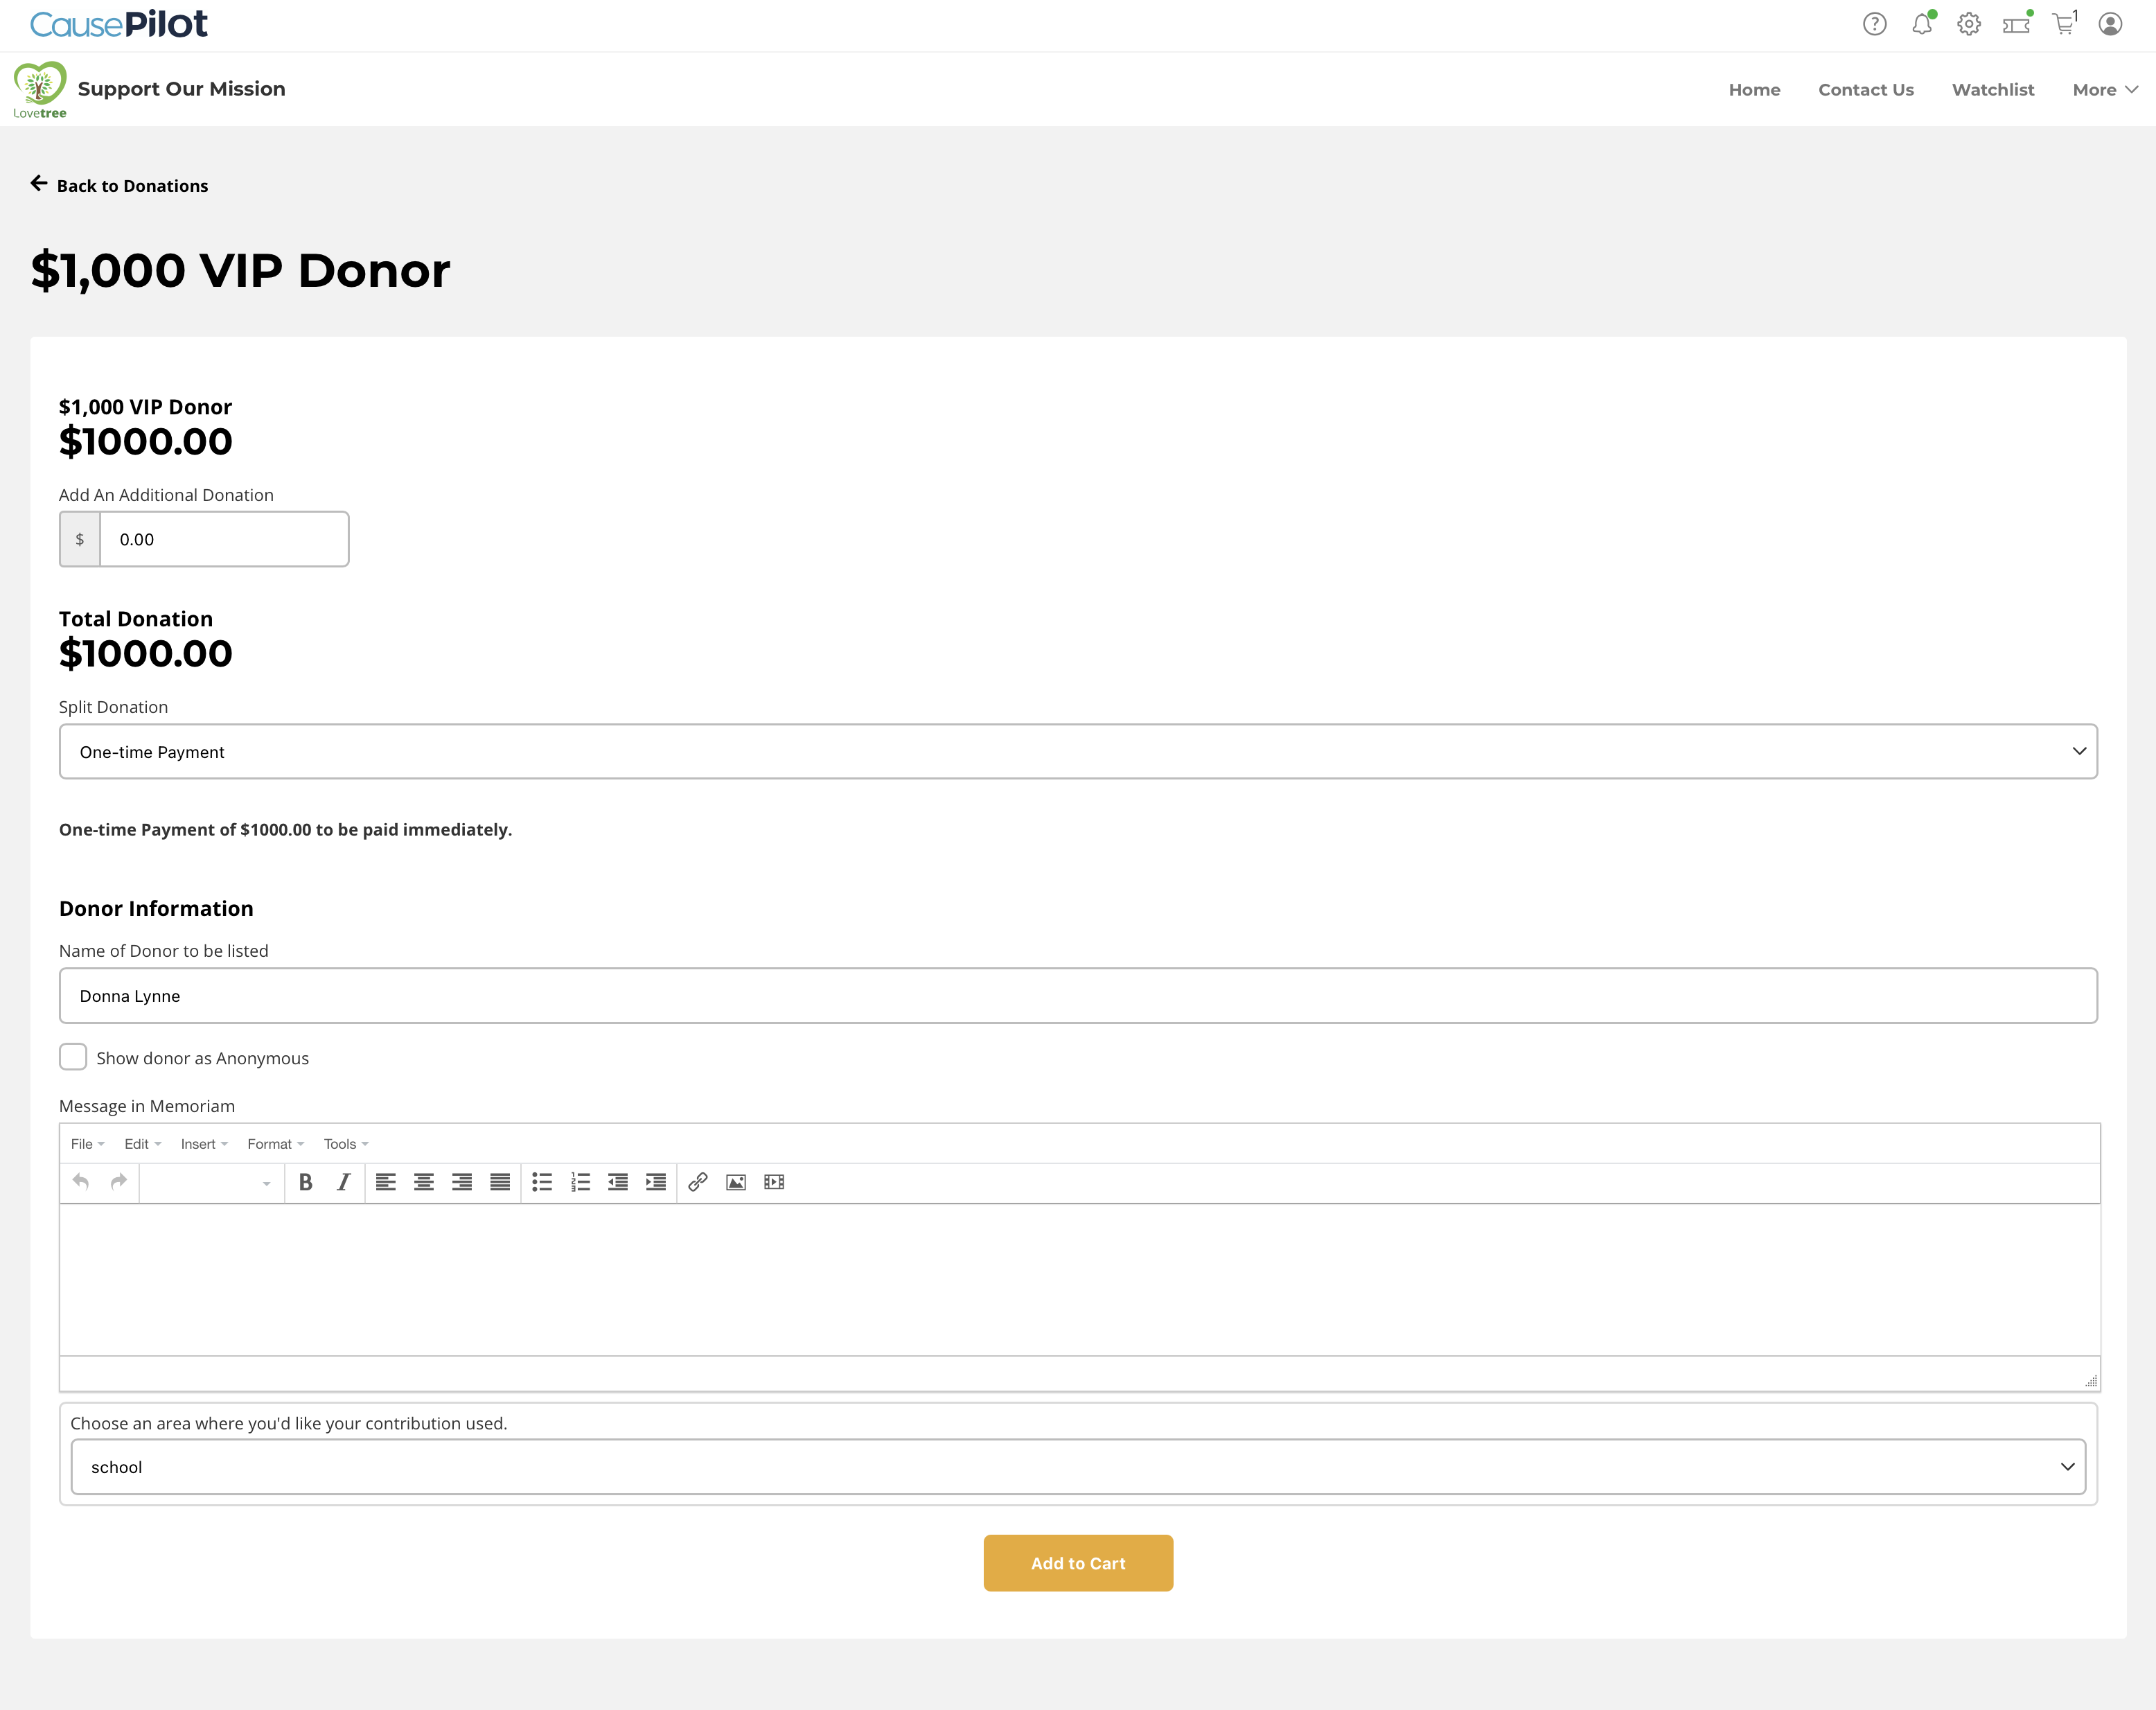Open the Split Donation dropdown

click(x=1077, y=751)
